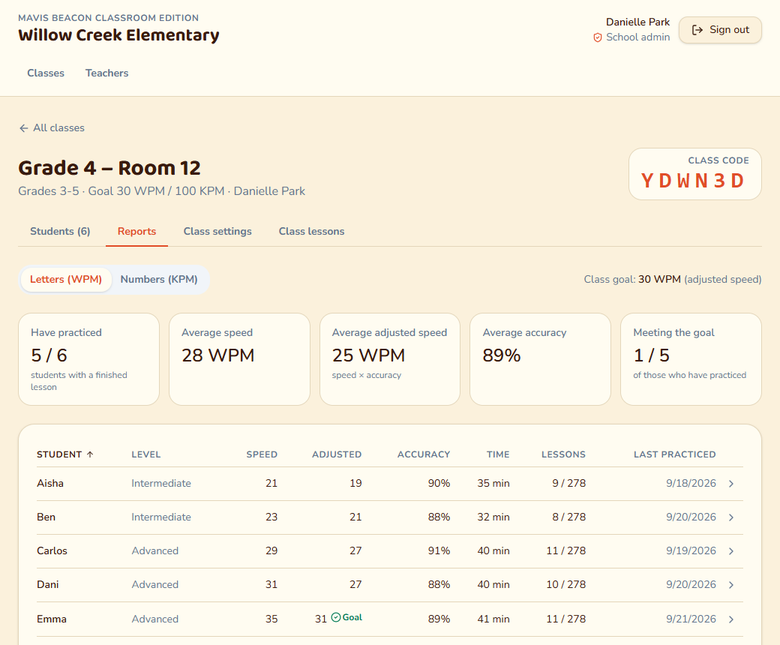Open the Teachers navigation item

click(x=107, y=73)
